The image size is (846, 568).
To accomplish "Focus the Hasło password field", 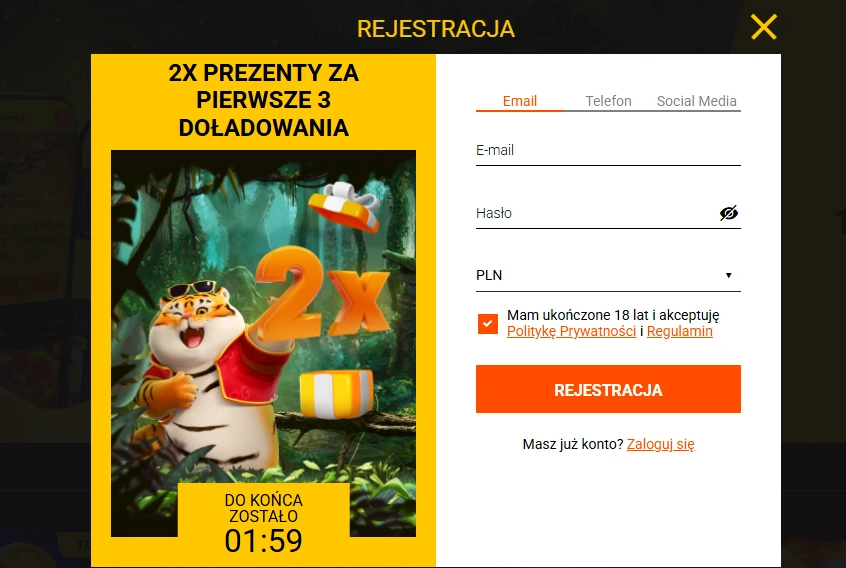I will click(596, 213).
